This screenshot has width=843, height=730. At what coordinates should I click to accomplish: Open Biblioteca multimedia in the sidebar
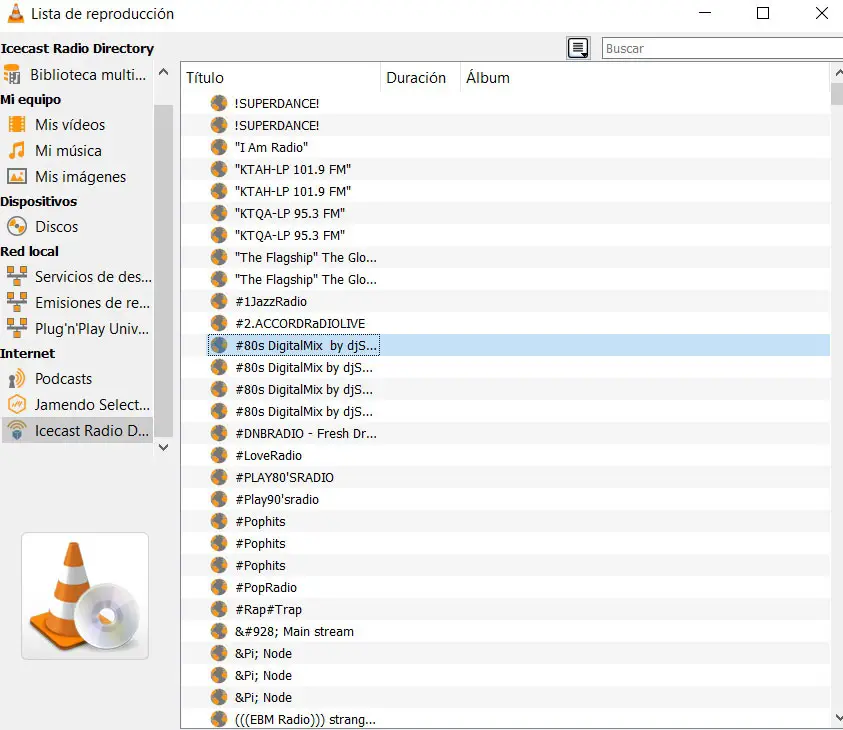click(77, 75)
